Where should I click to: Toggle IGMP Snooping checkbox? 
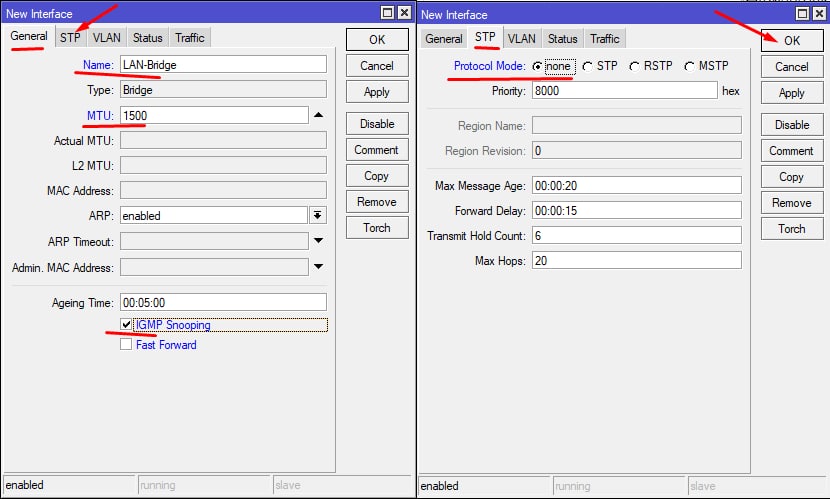click(126, 324)
